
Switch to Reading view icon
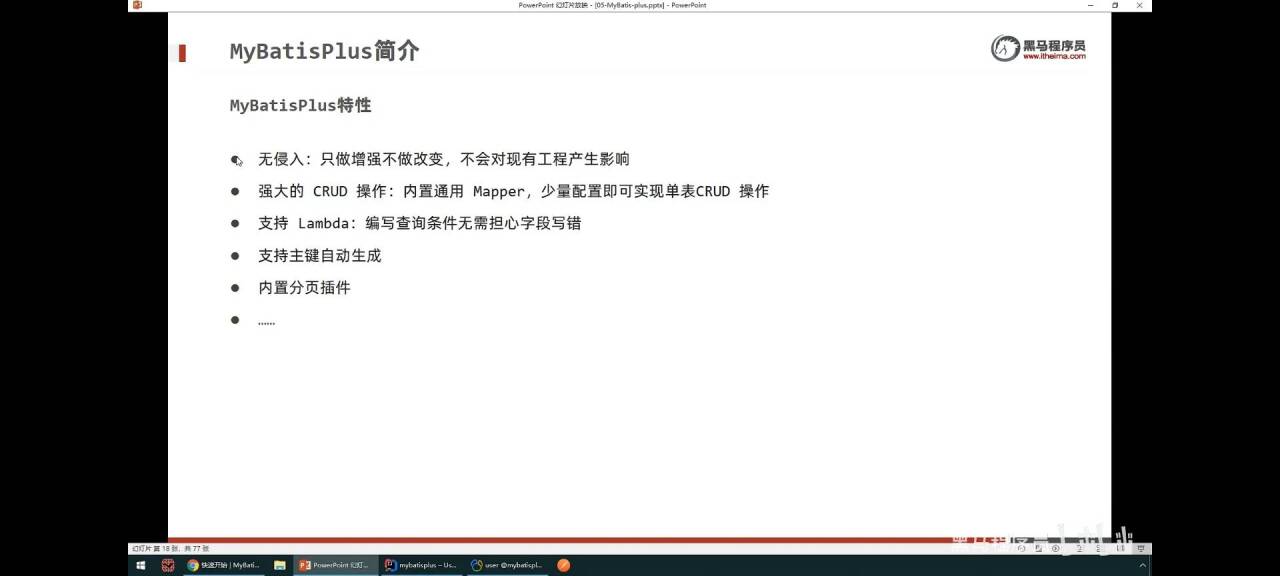(x=1120, y=548)
